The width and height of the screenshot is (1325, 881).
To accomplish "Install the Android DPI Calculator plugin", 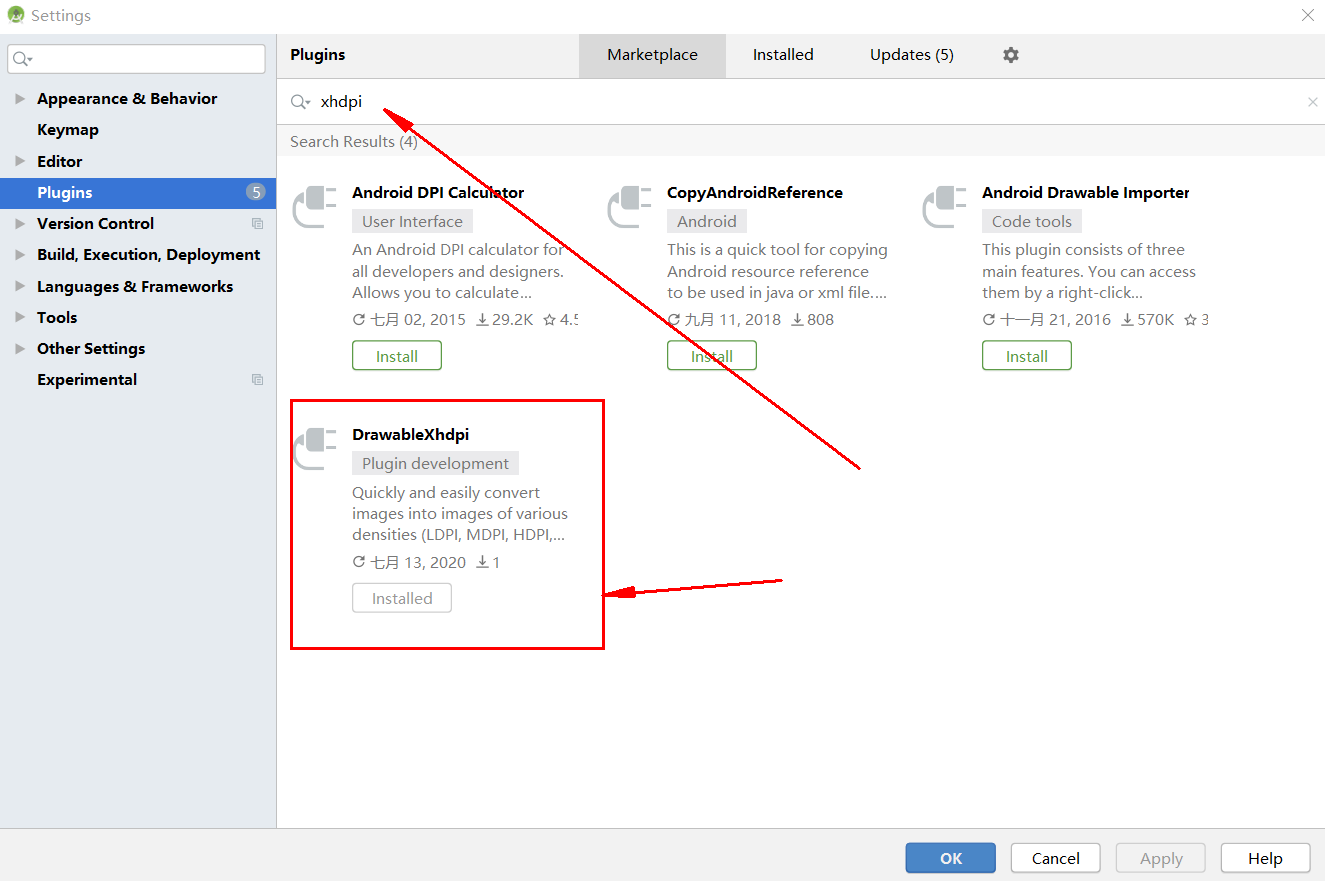I will coord(396,355).
